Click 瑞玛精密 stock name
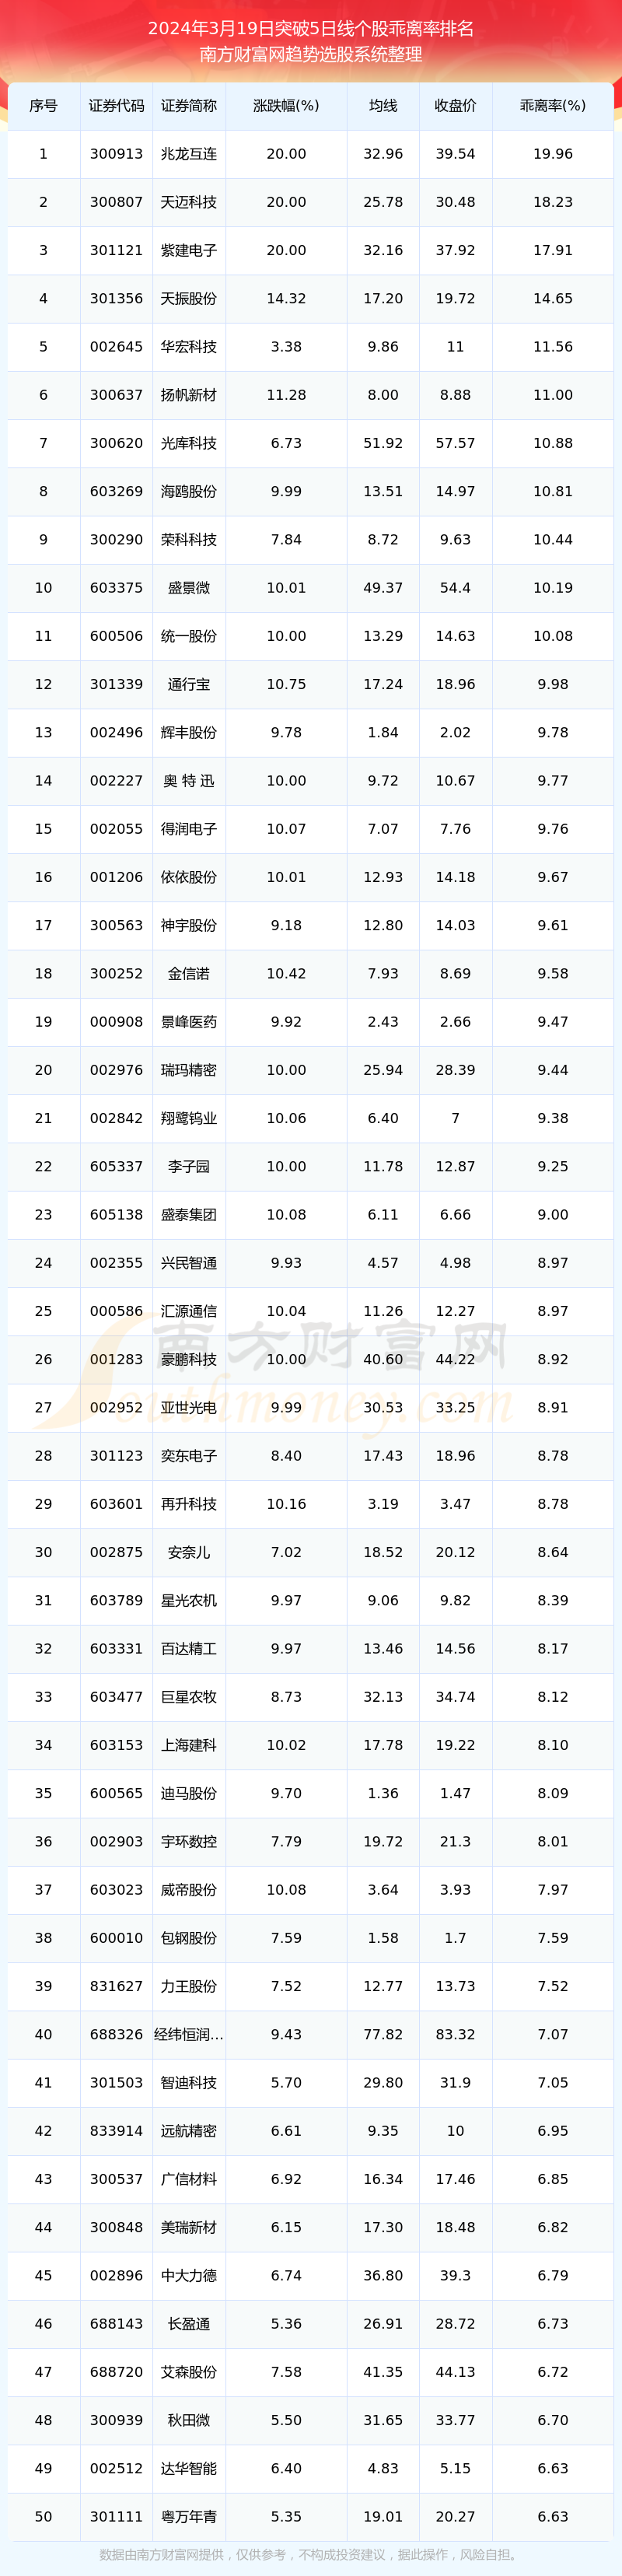Screen dimensions: 622x2576 (x=189, y=1070)
